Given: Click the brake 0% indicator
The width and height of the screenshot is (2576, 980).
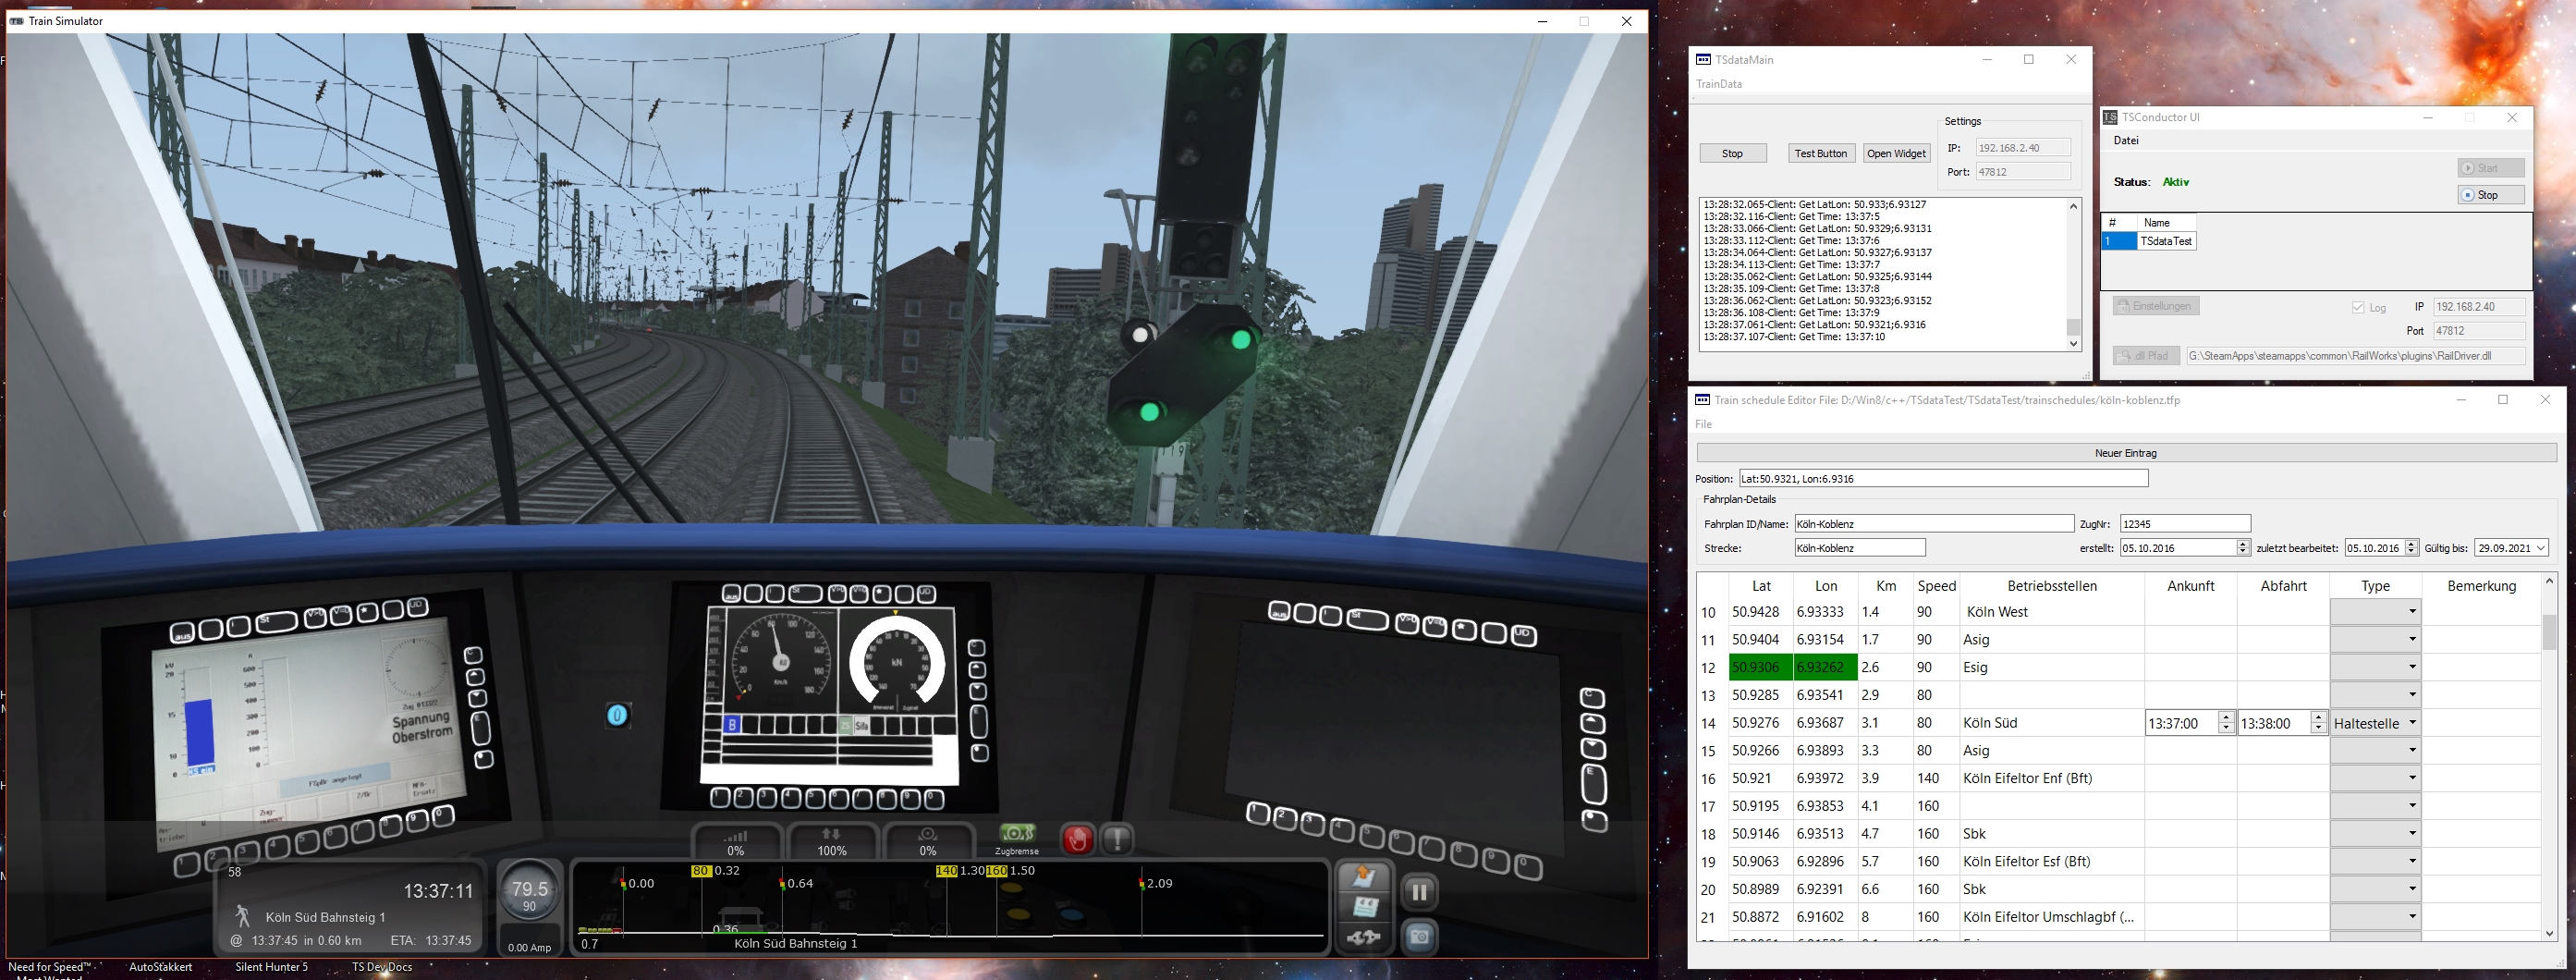Looking at the screenshot, I should click(x=927, y=842).
